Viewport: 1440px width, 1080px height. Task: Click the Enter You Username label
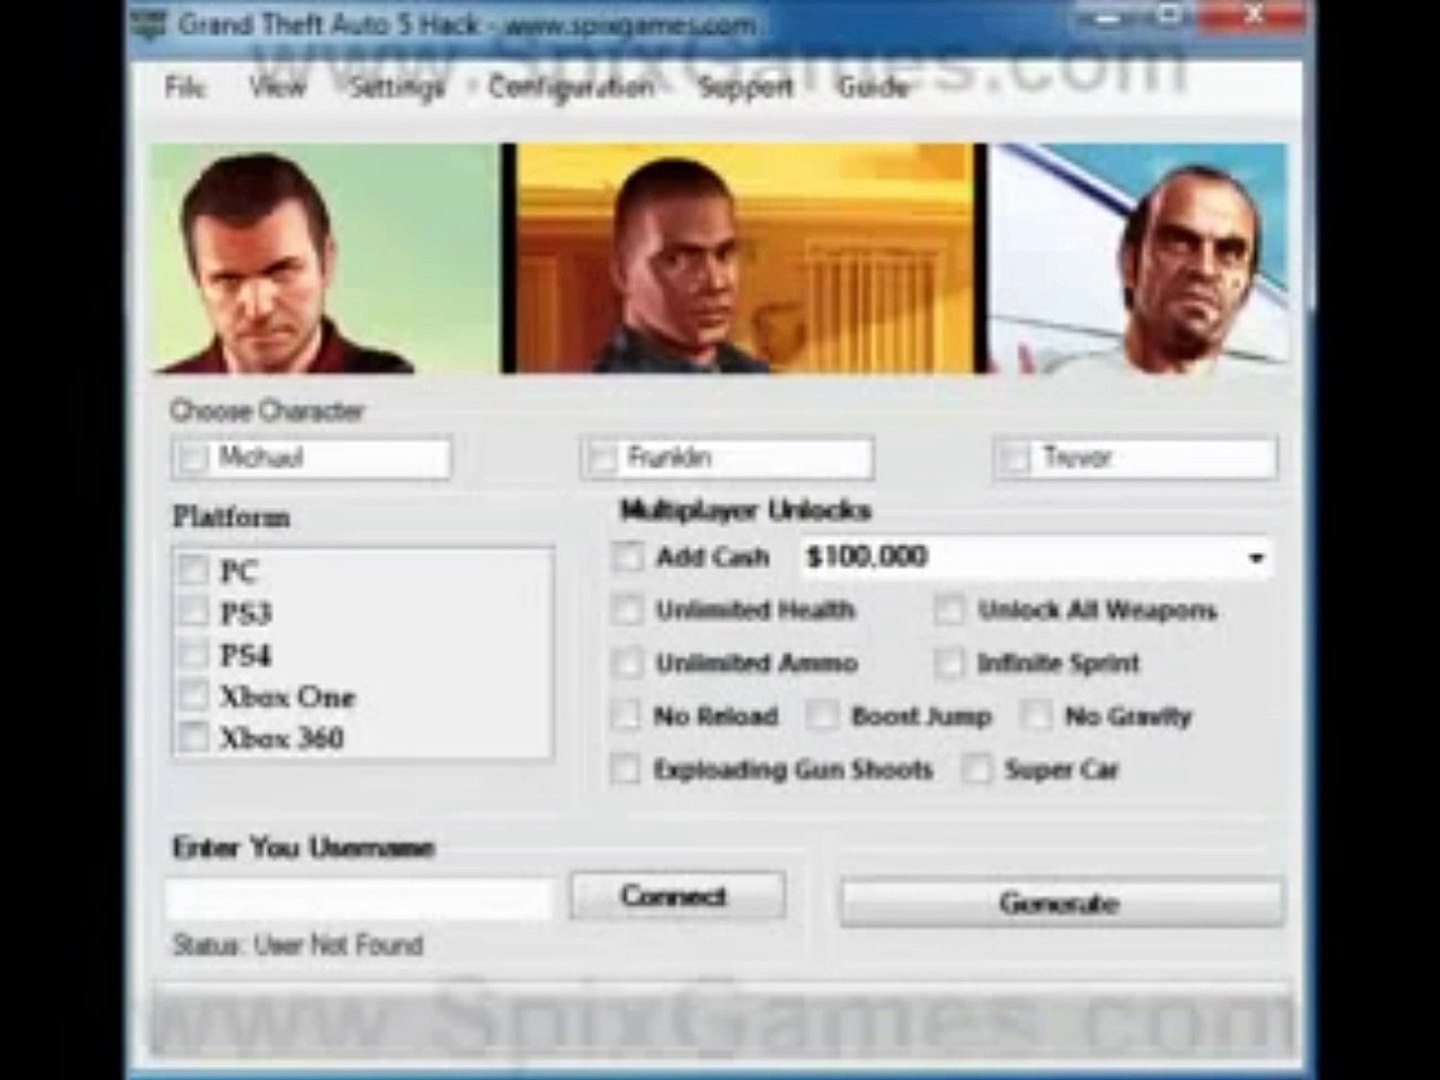(x=304, y=848)
